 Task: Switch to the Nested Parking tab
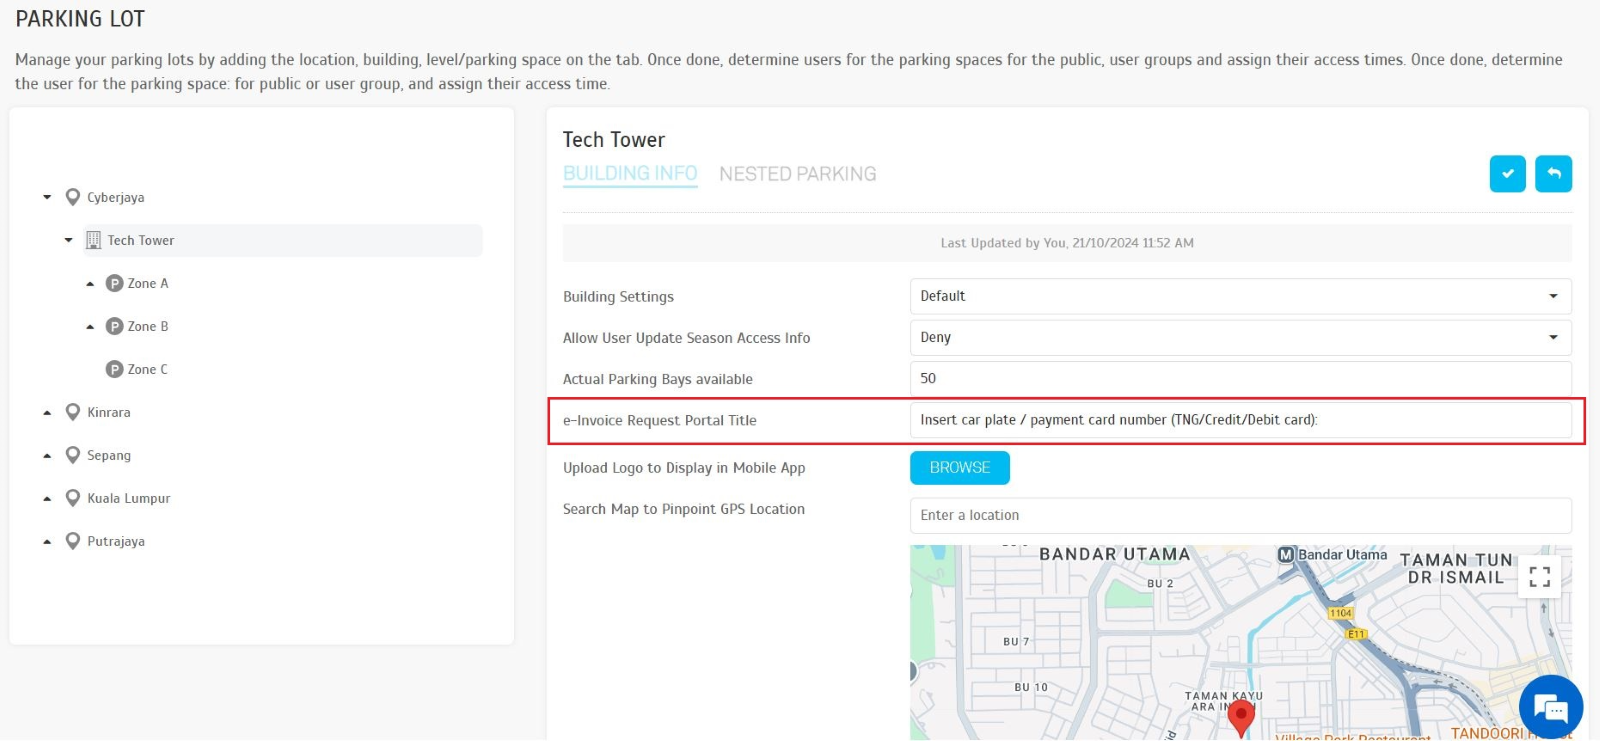(797, 174)
